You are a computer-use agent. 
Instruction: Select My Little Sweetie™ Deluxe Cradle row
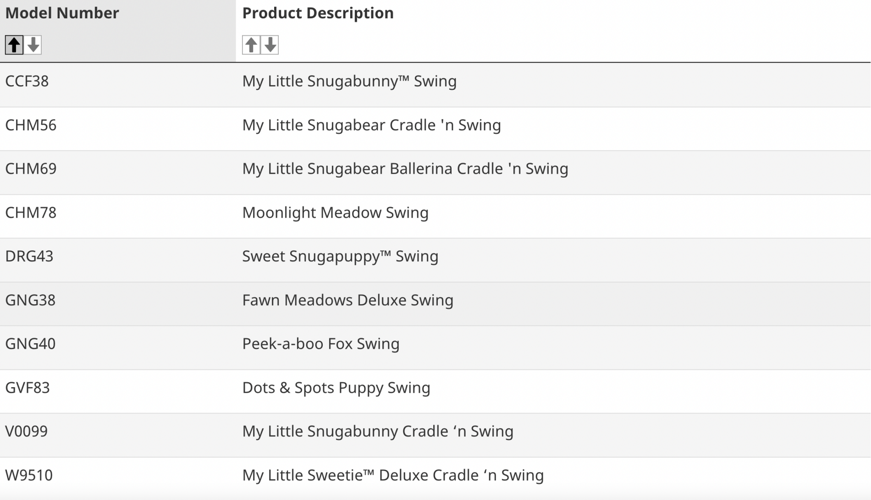coord(392,475)
